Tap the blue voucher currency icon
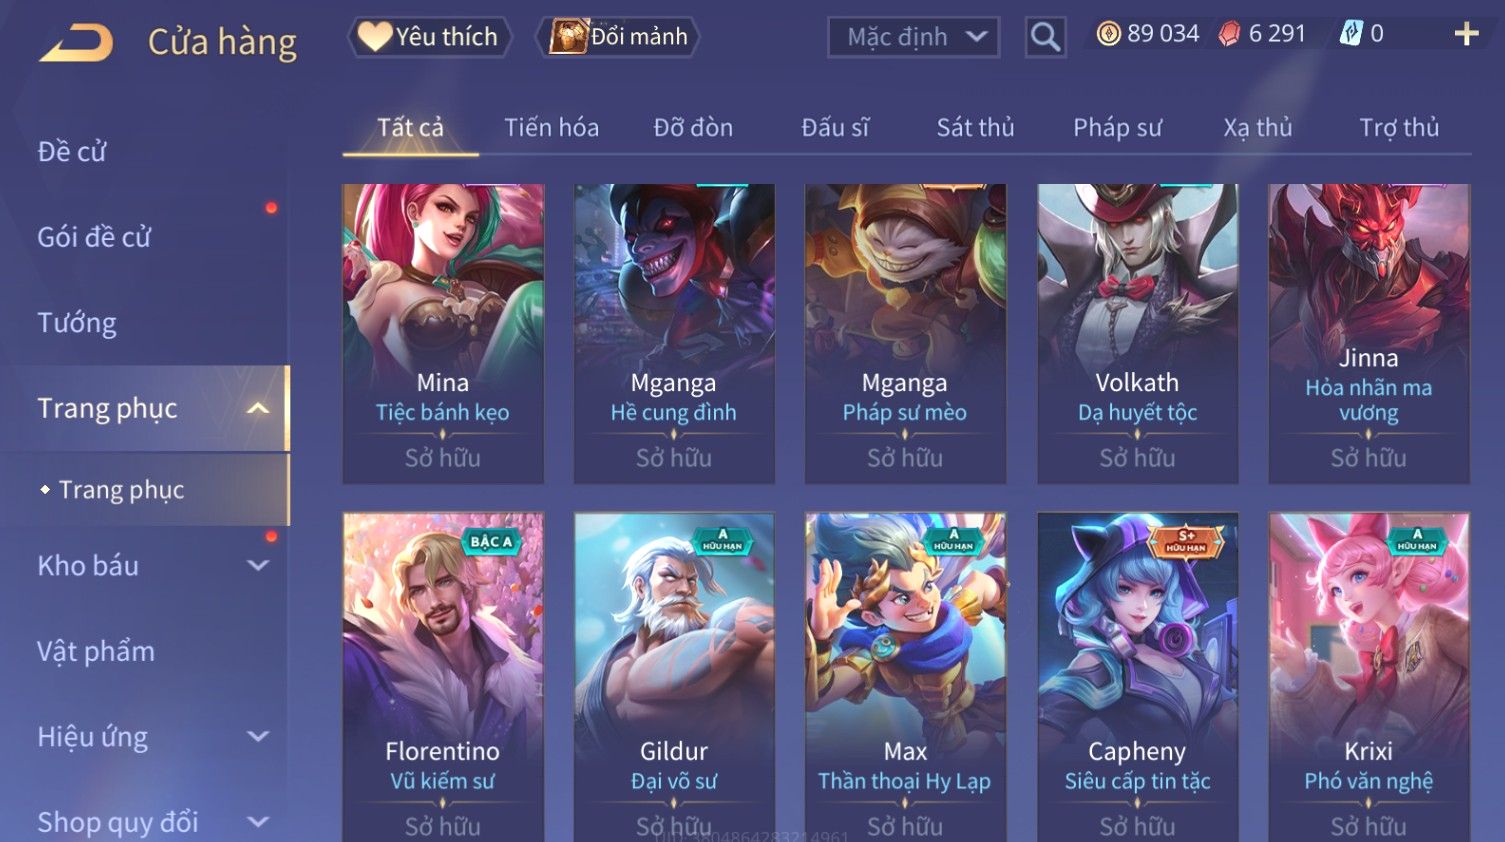This screenshot has width=1505, height=842. tap(1351, 34)
